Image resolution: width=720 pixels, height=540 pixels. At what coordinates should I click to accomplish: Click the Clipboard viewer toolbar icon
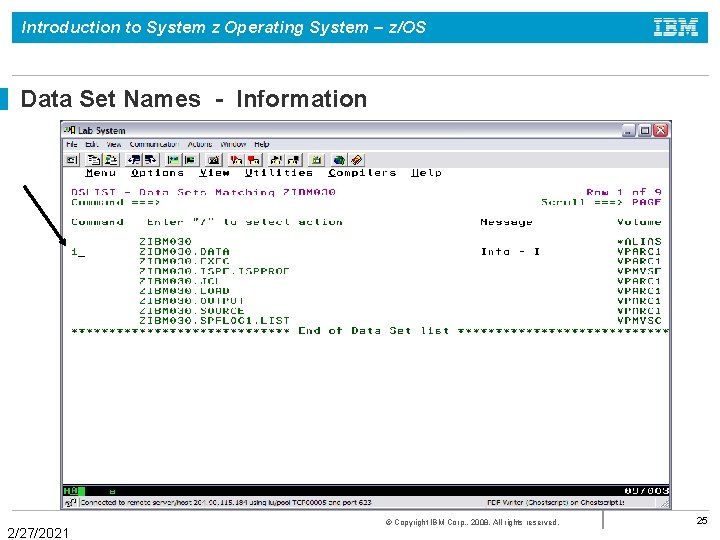pyautogui.click(x=316, y=160)
